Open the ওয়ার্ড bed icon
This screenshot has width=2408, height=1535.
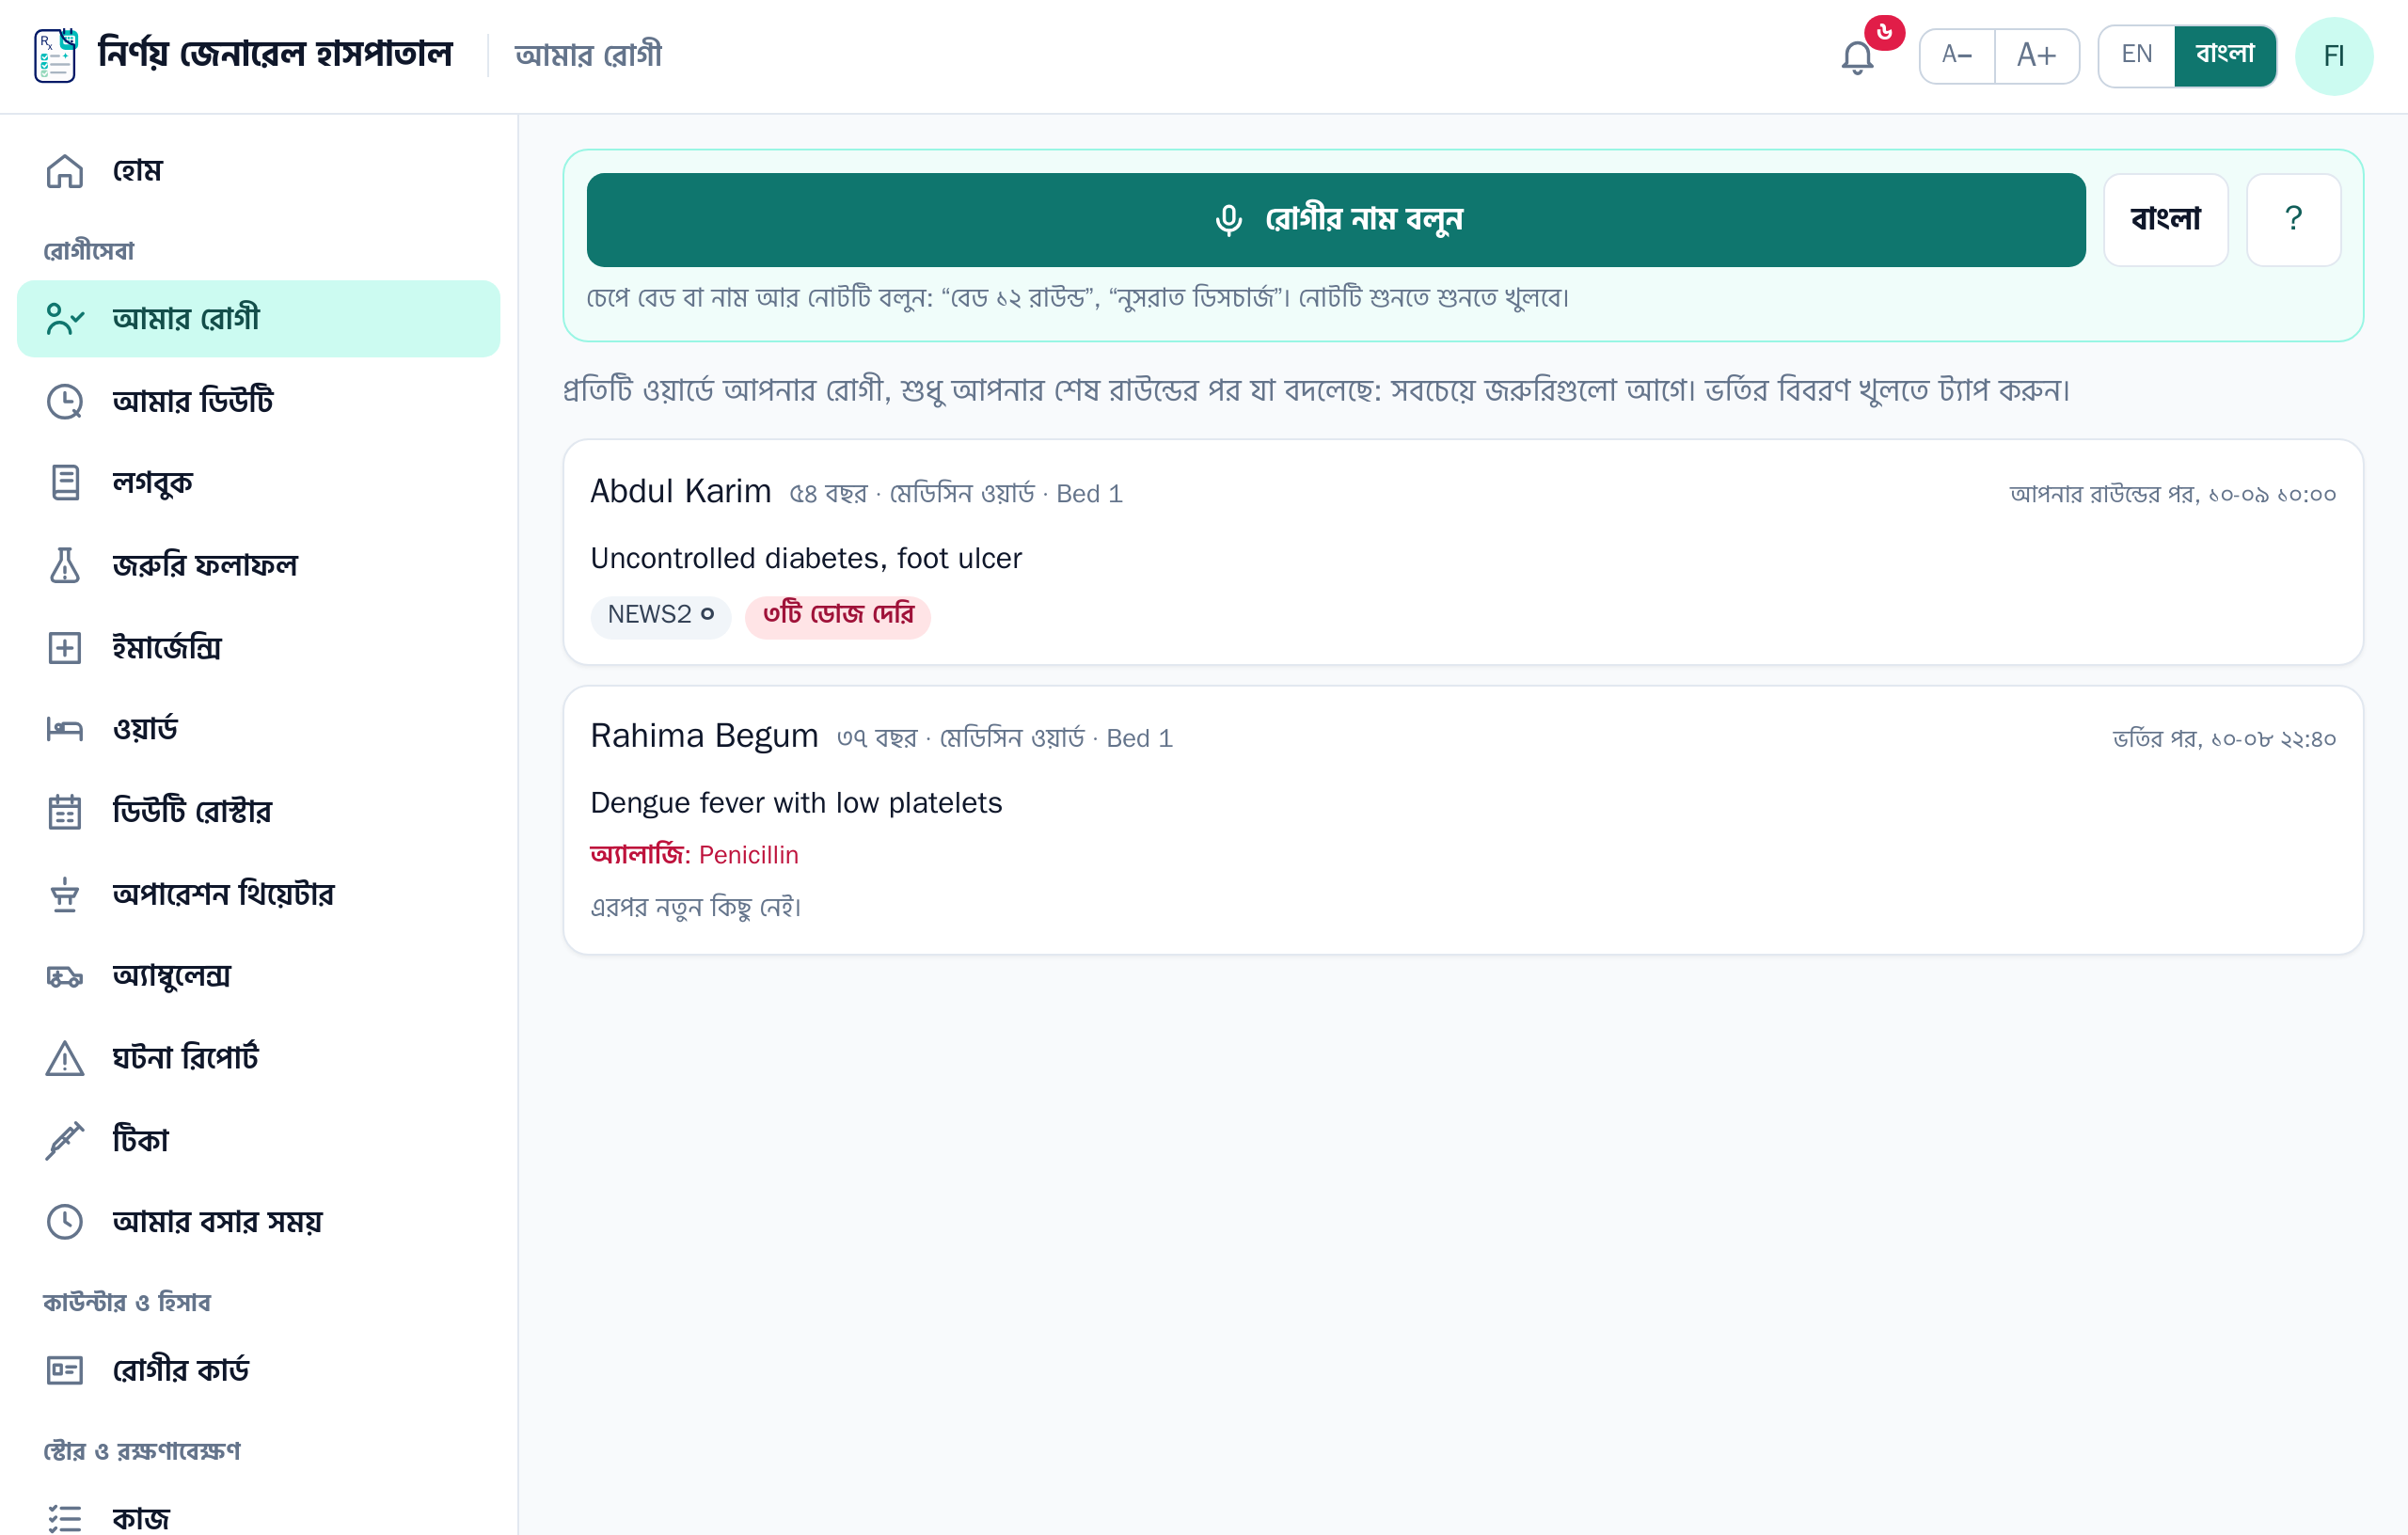pyautogui.click(x=65, y=729)
